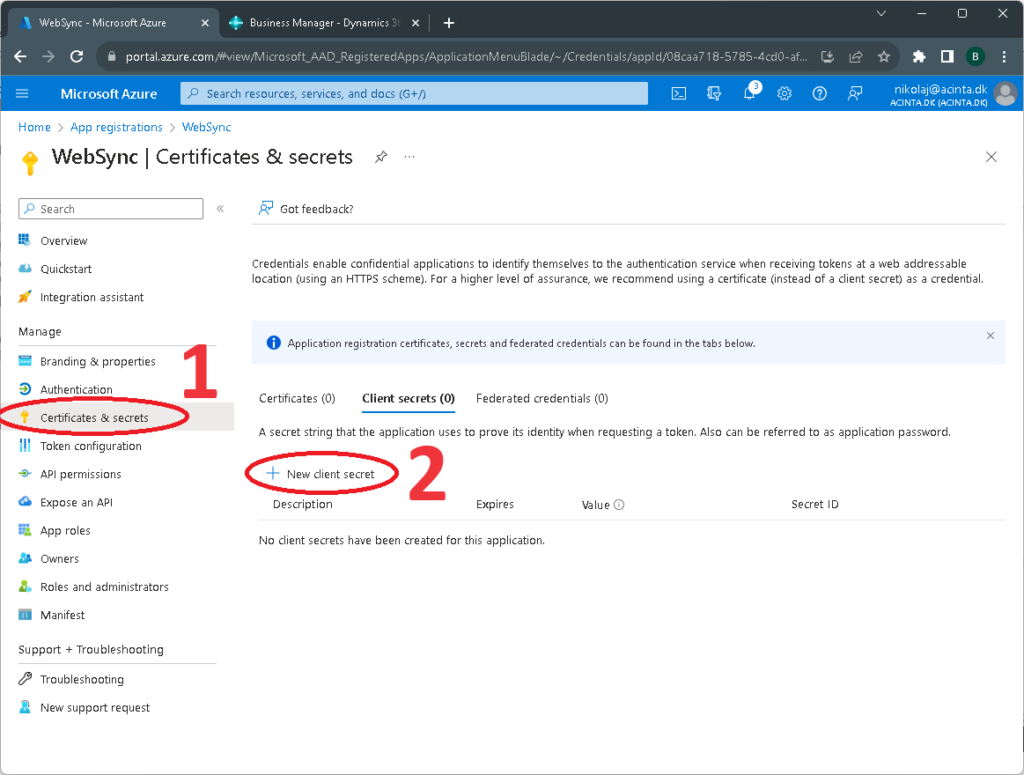
Task: Click the Value column info icon
Action: pyautogui.click(x=619, y=505)
